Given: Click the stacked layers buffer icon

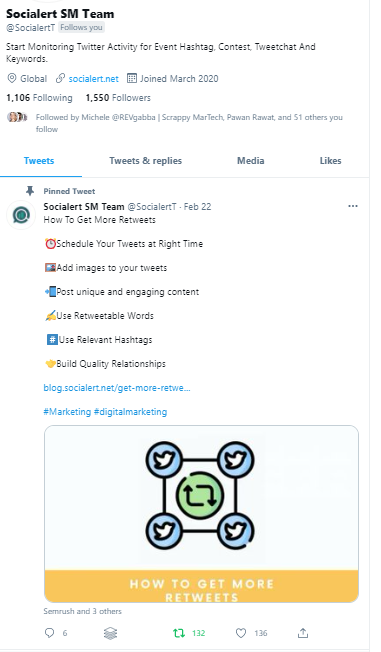Looking at the screenshot, I should pos(110,633).
